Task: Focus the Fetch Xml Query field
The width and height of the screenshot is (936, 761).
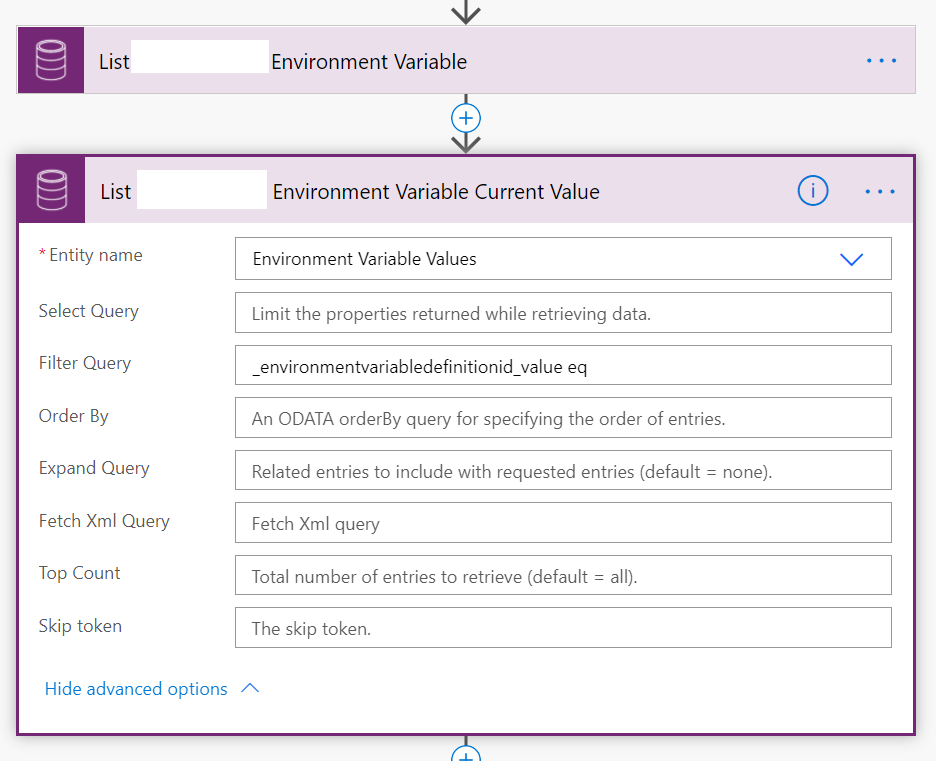Action: coord(563,523)
